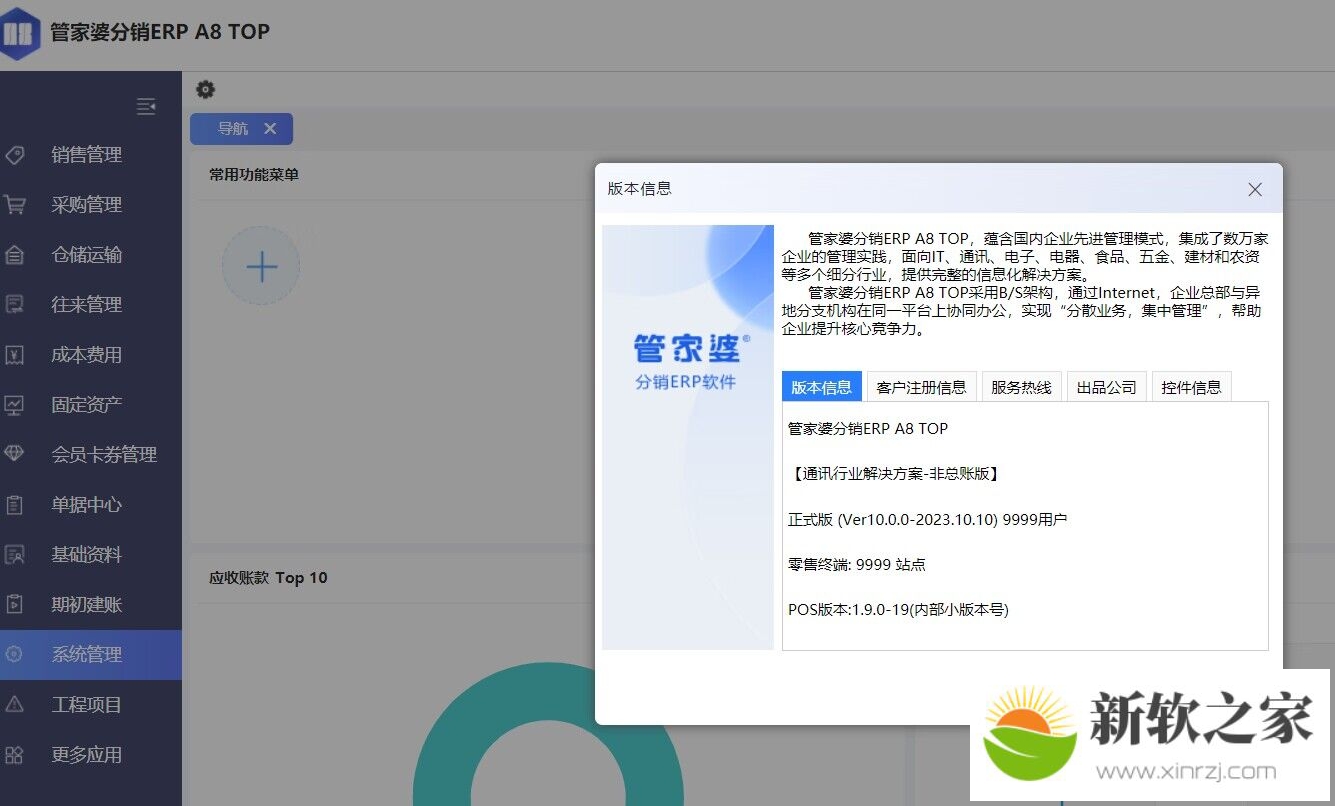Open 销售管理 menu in sidebar
This screenshot has height=806, width=1335.
91,155
